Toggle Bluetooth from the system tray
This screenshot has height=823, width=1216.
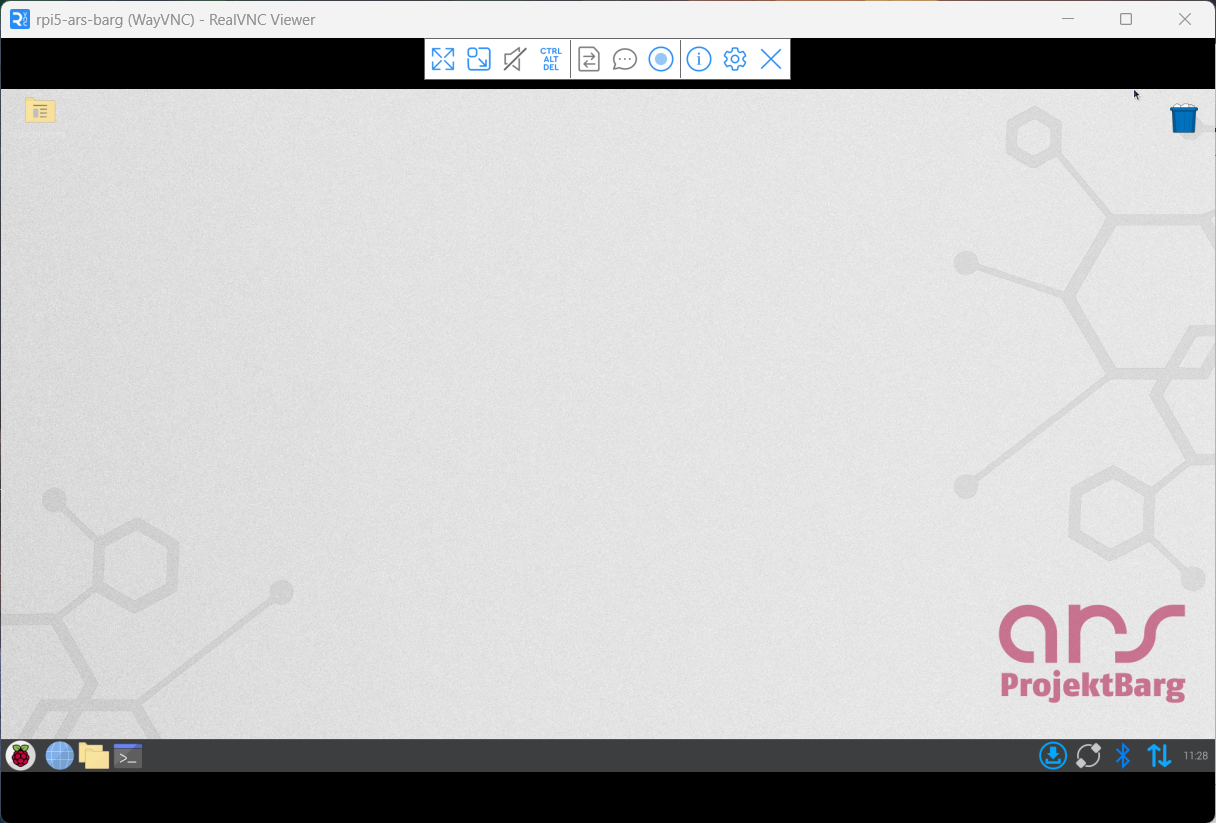tap(1123, 756)
